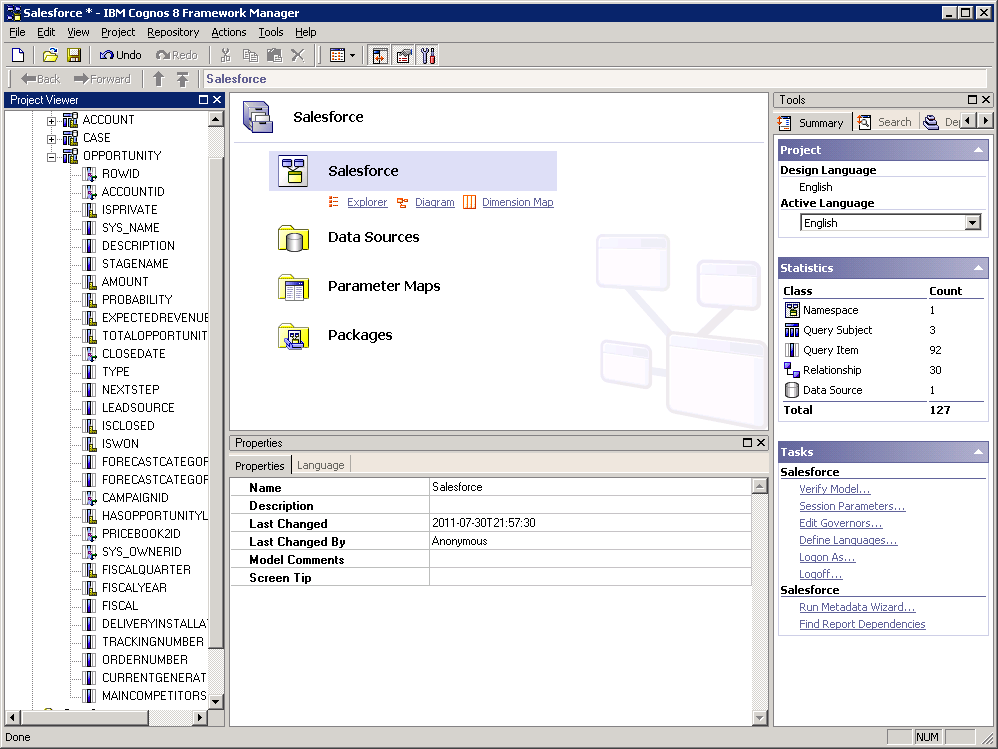Click the Data Sources folder icon
Screen dimensions: 998x749
coord(294,239)
